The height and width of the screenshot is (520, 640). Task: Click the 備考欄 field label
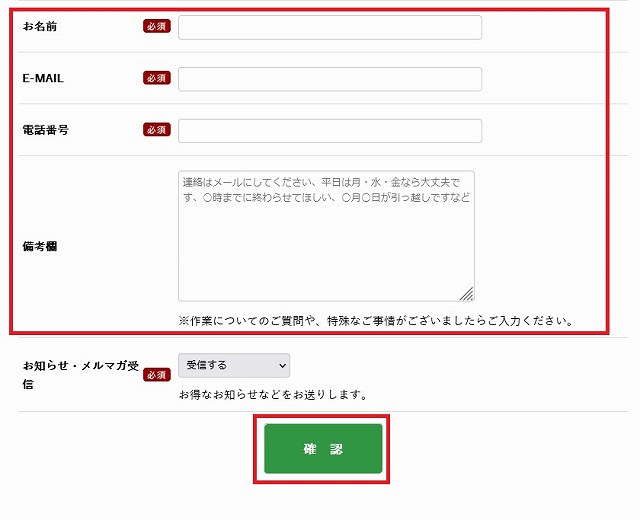pos(40,246)
